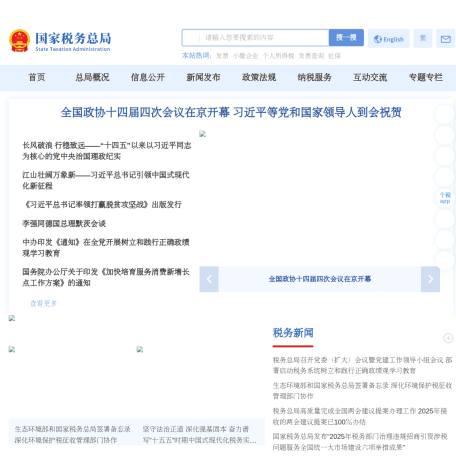Select hot keyword 小微企业
456x456 pixels.
point(245,56)
